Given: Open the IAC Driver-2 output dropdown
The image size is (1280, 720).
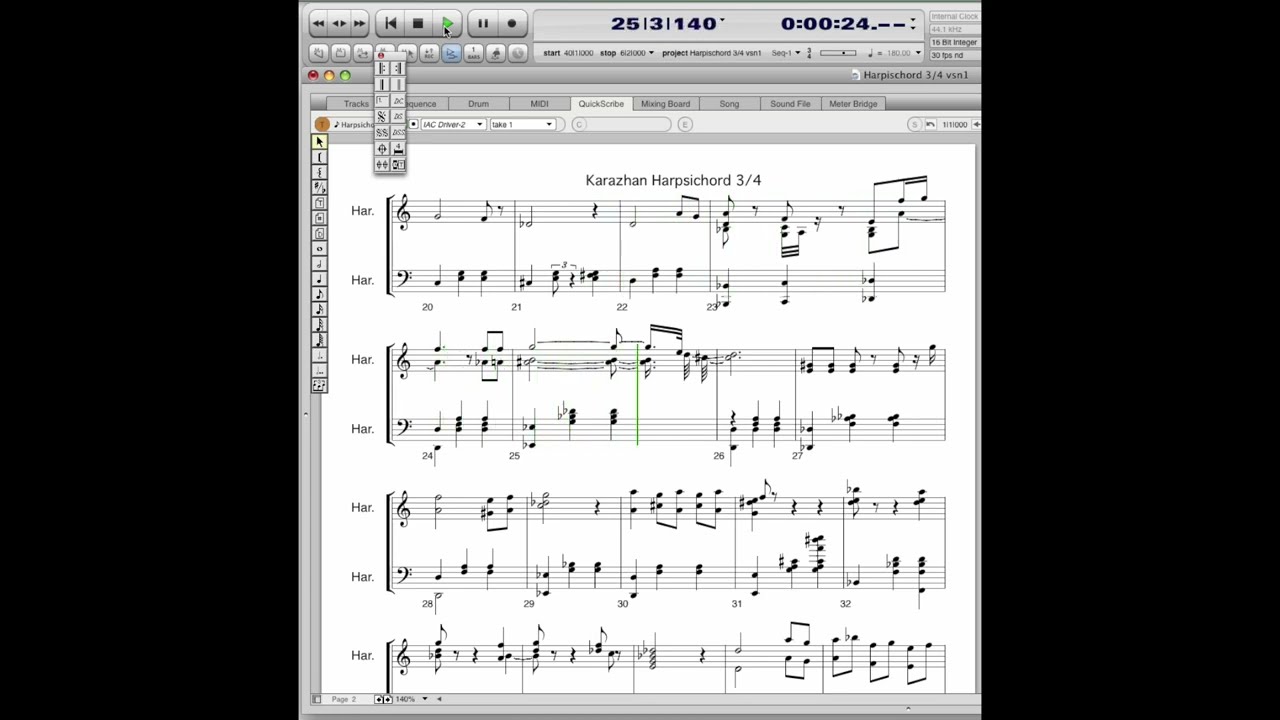Looking at the screenshot, I should pos(453,124).
